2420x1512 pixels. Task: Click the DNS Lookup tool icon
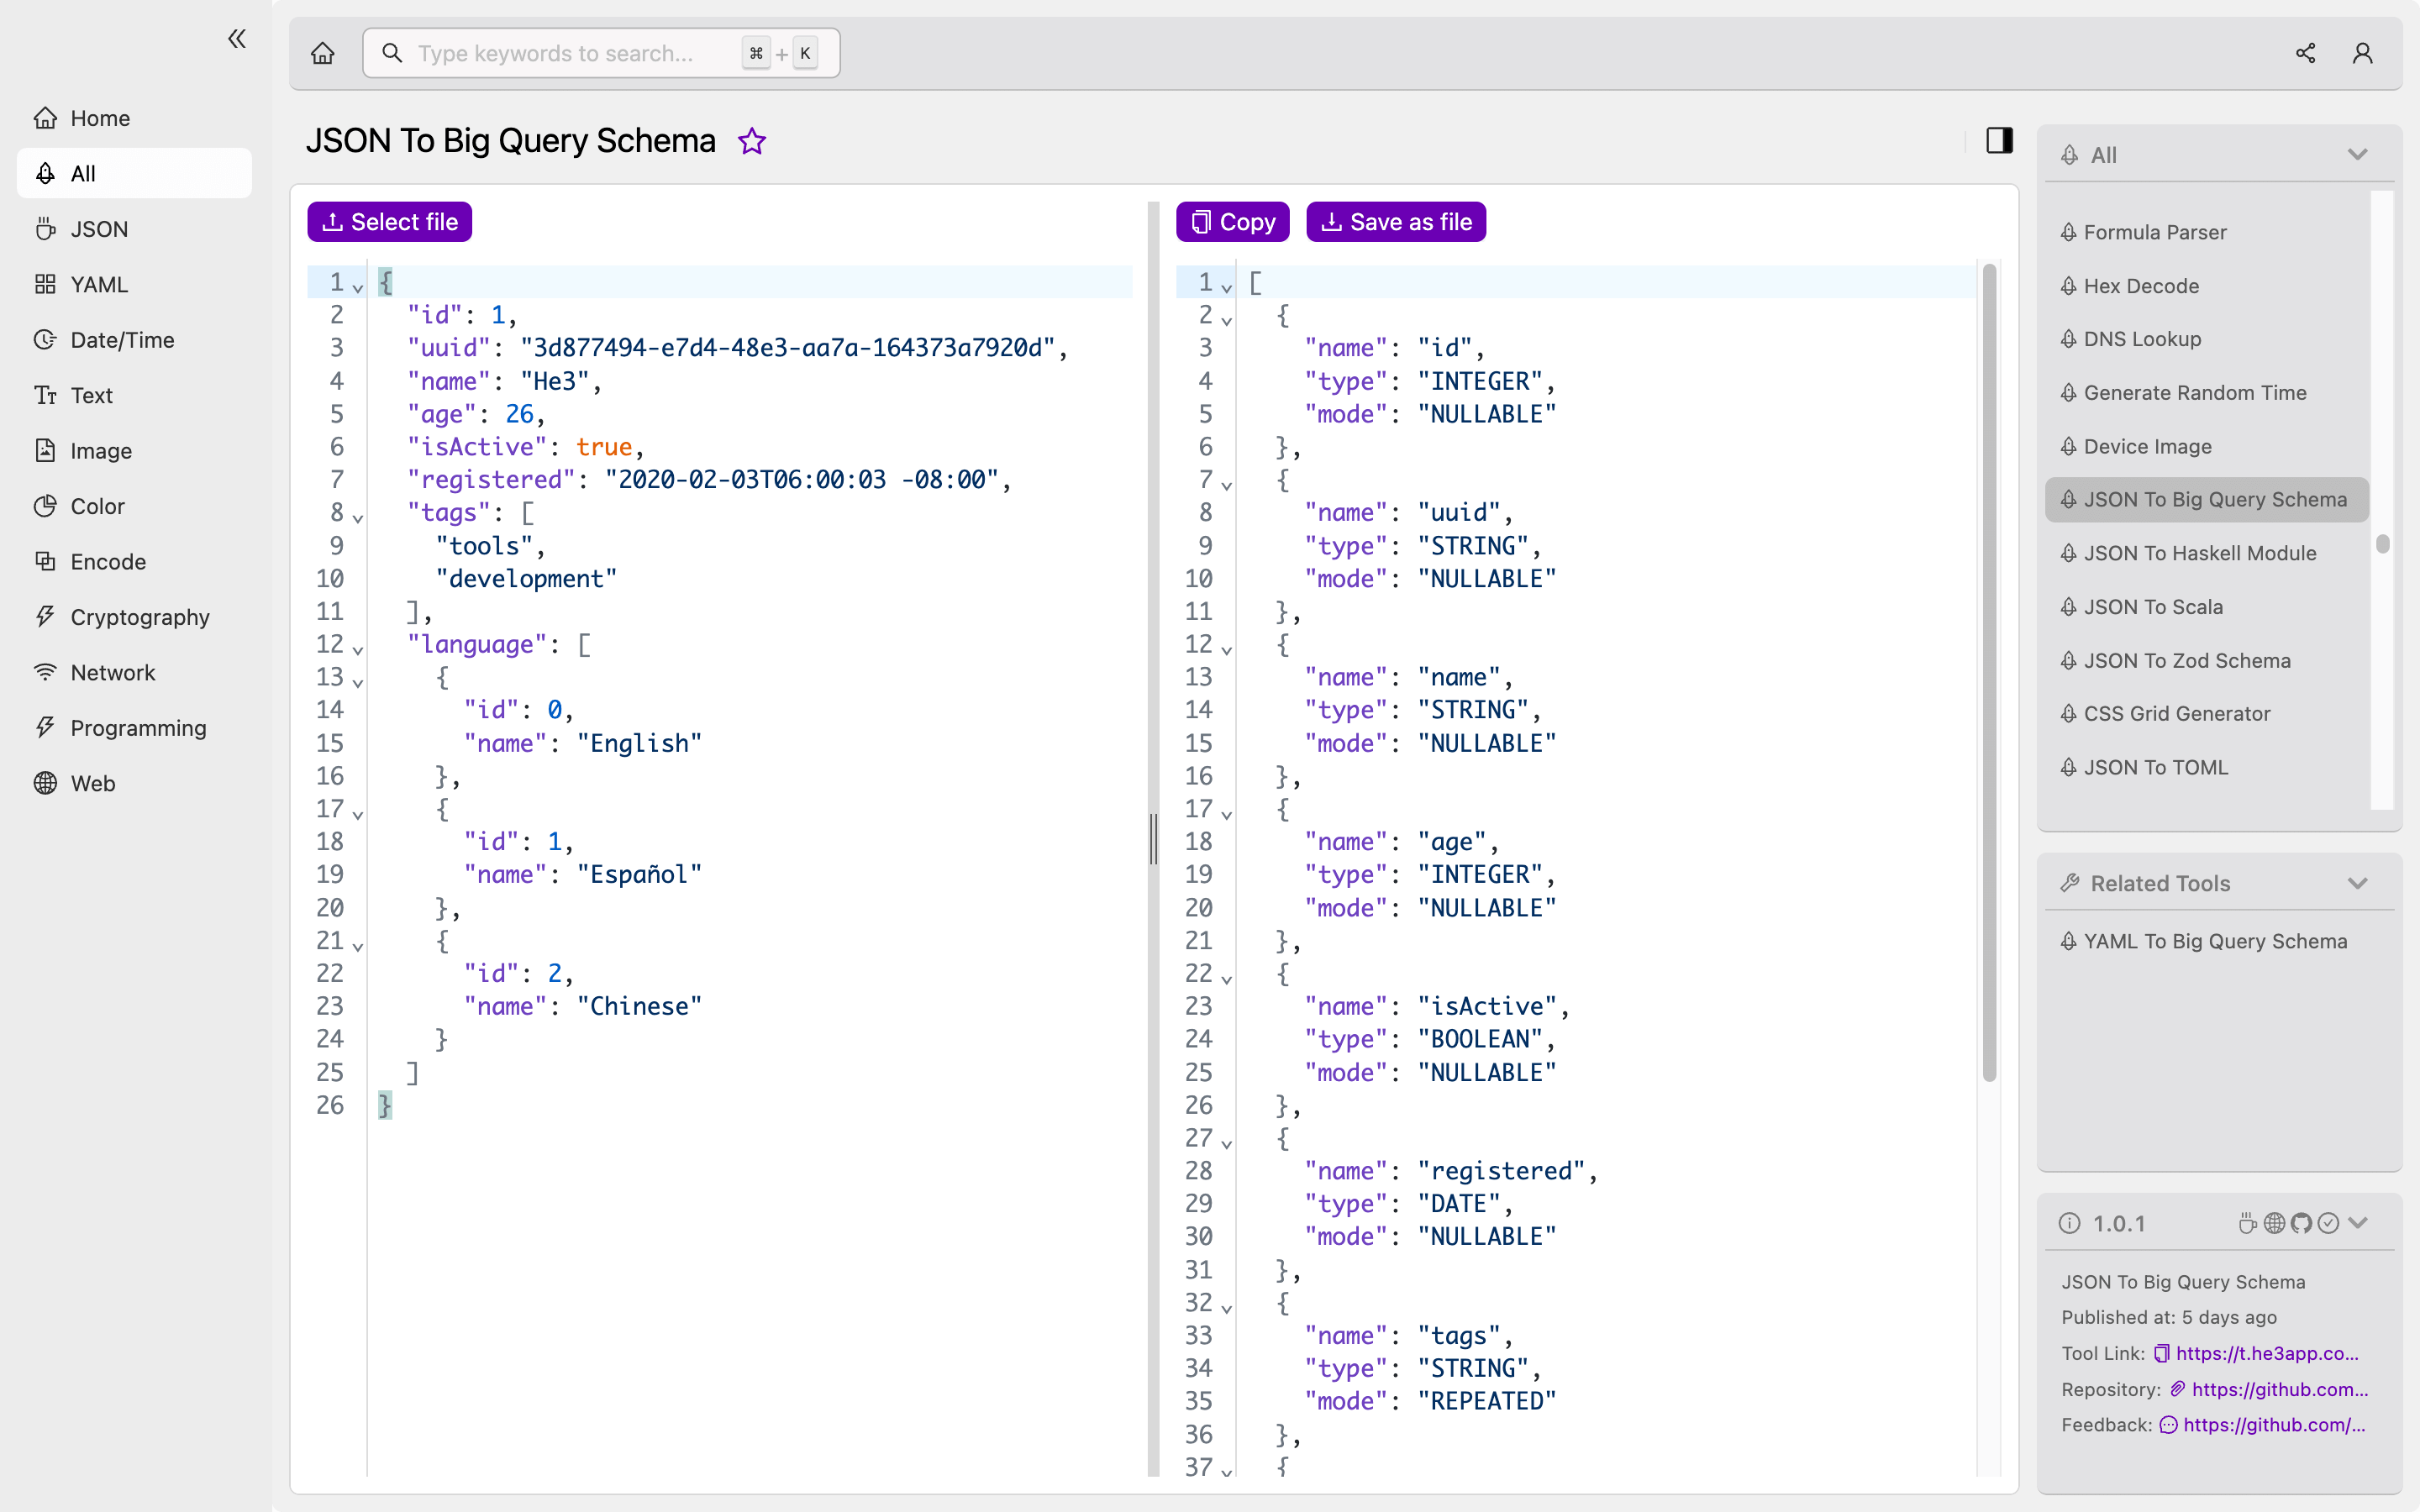[2066, 338]
